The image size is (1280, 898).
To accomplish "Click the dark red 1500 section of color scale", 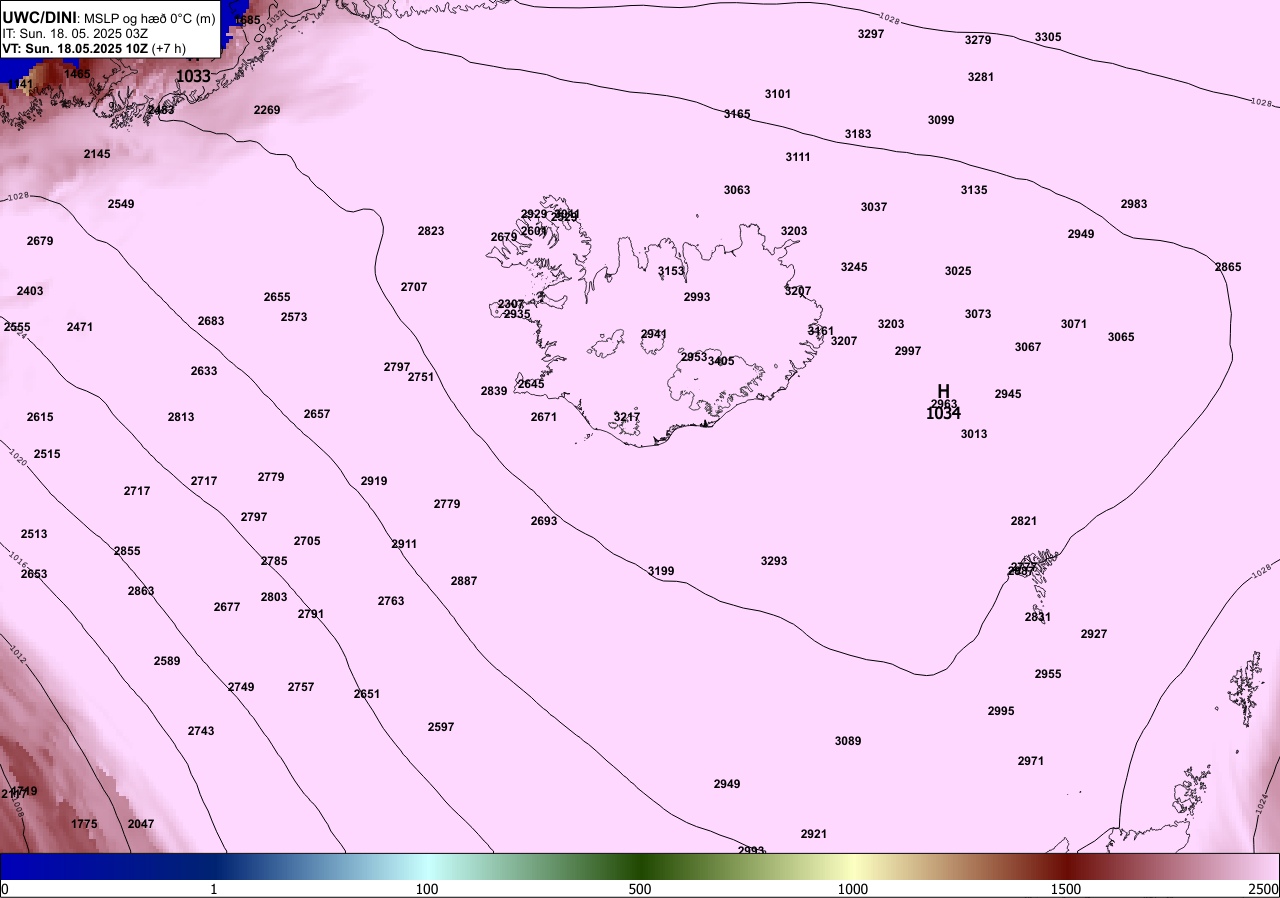I will [x=1066, y=866].
